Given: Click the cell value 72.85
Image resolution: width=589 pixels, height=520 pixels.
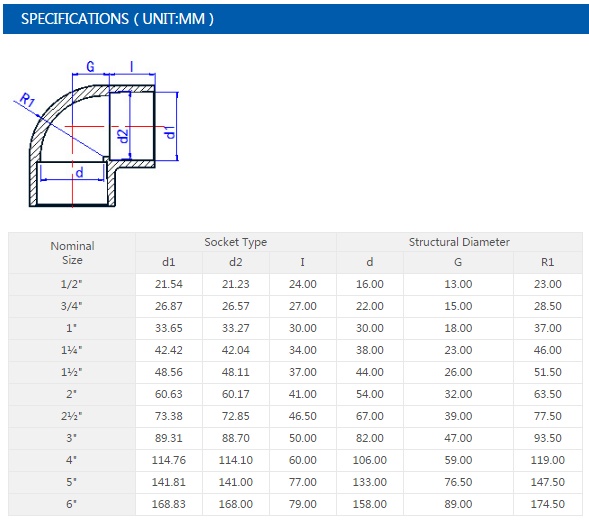Looking at the screenshot, I should 236,416.
